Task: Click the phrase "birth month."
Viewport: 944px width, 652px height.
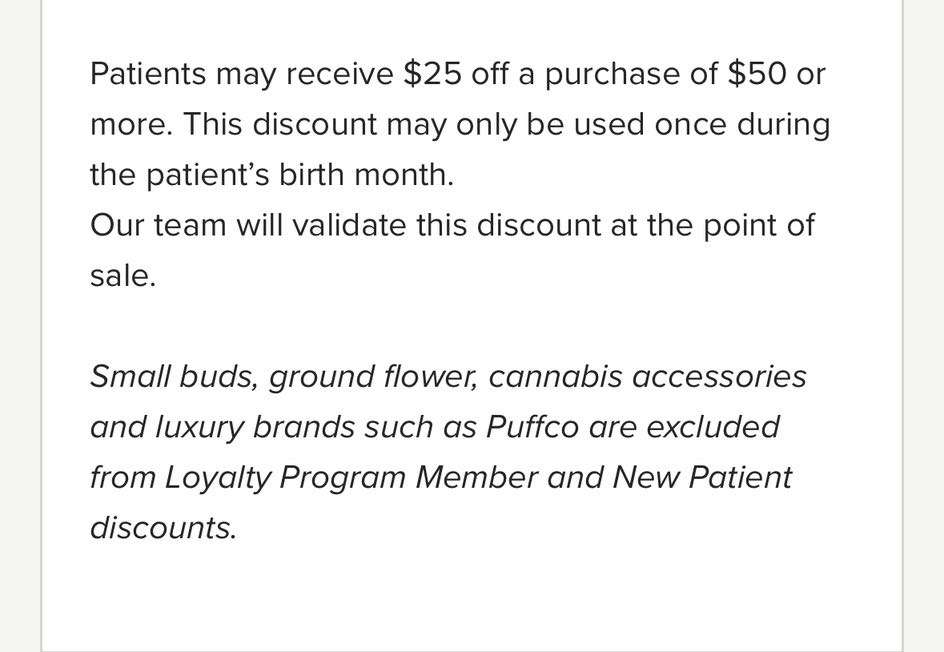Action: [366, 175]
